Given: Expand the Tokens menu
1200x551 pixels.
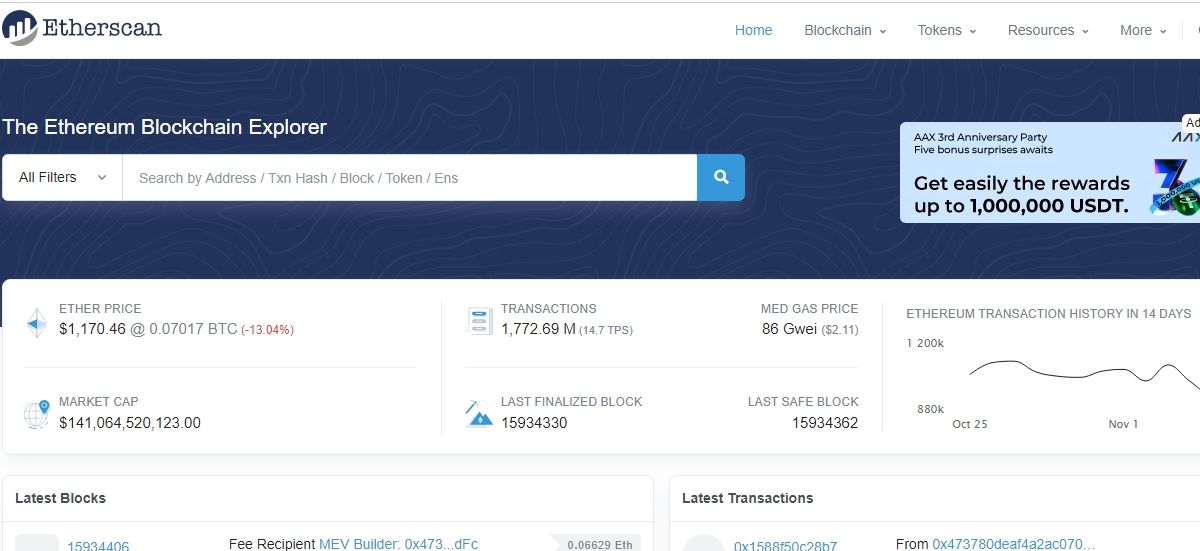Looking at the screenshot, I should (946, 30).
